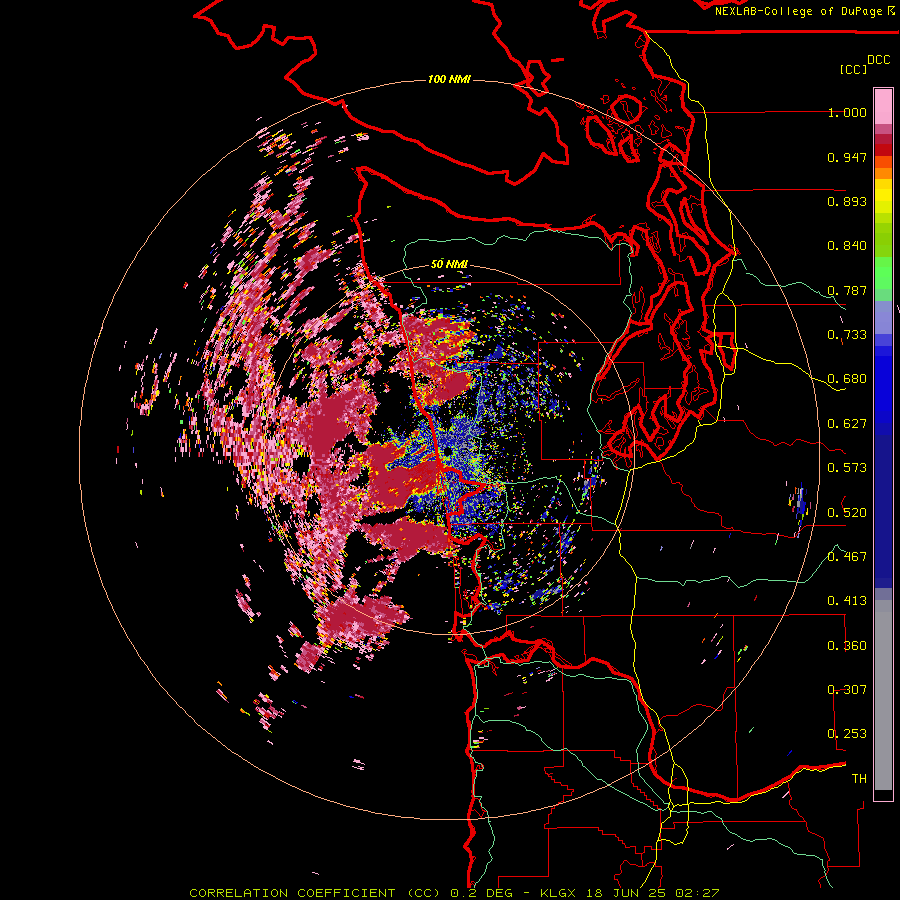
Task: Click the 0.253 color scale value
Action: click(847, 734)
